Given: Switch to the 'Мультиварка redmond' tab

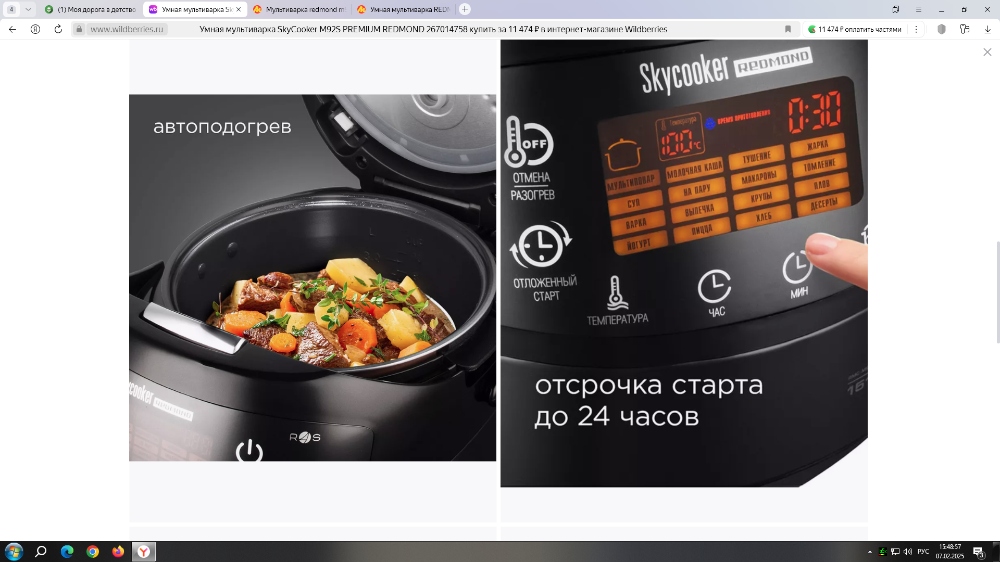Looking at the screenshot, I should point(299,10).
